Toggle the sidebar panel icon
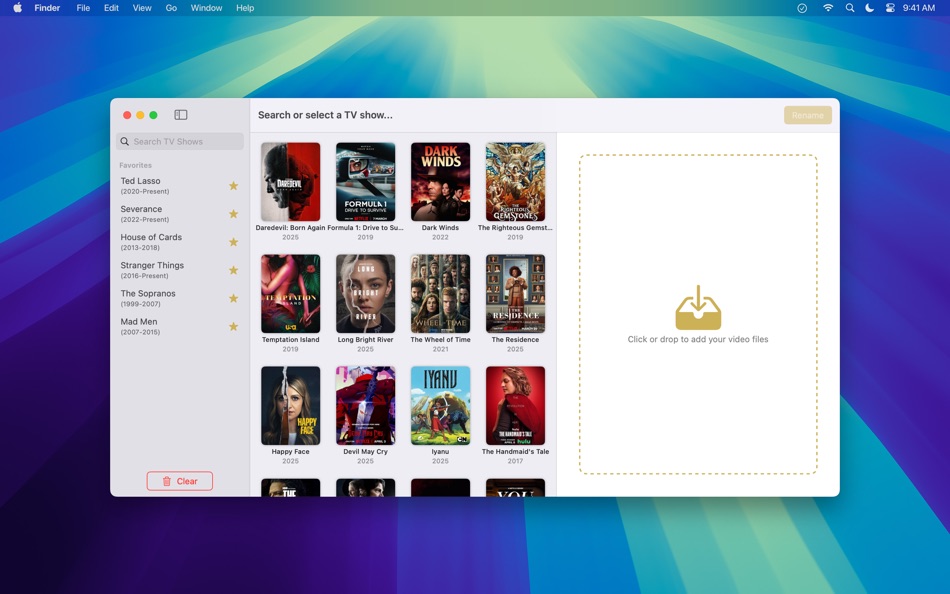 (181, 115)
